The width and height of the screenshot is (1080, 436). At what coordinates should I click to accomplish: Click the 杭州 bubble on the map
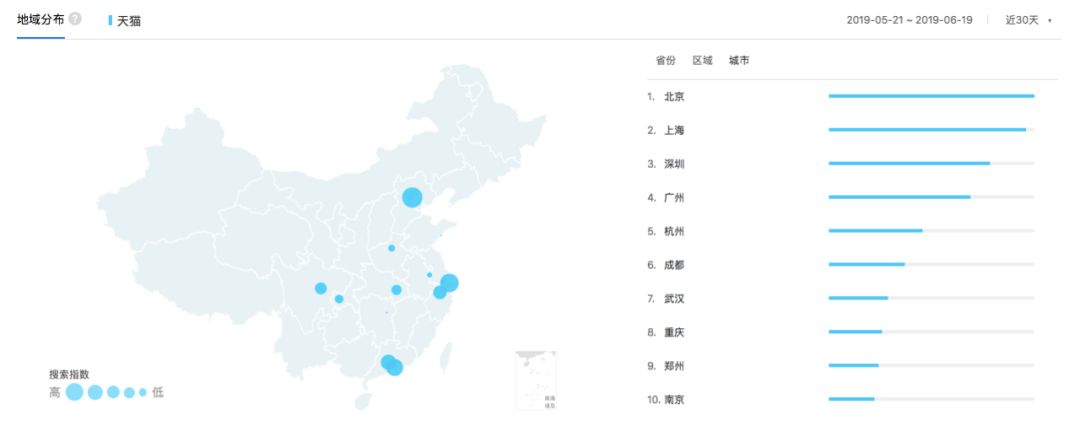(x=439, y=293)
